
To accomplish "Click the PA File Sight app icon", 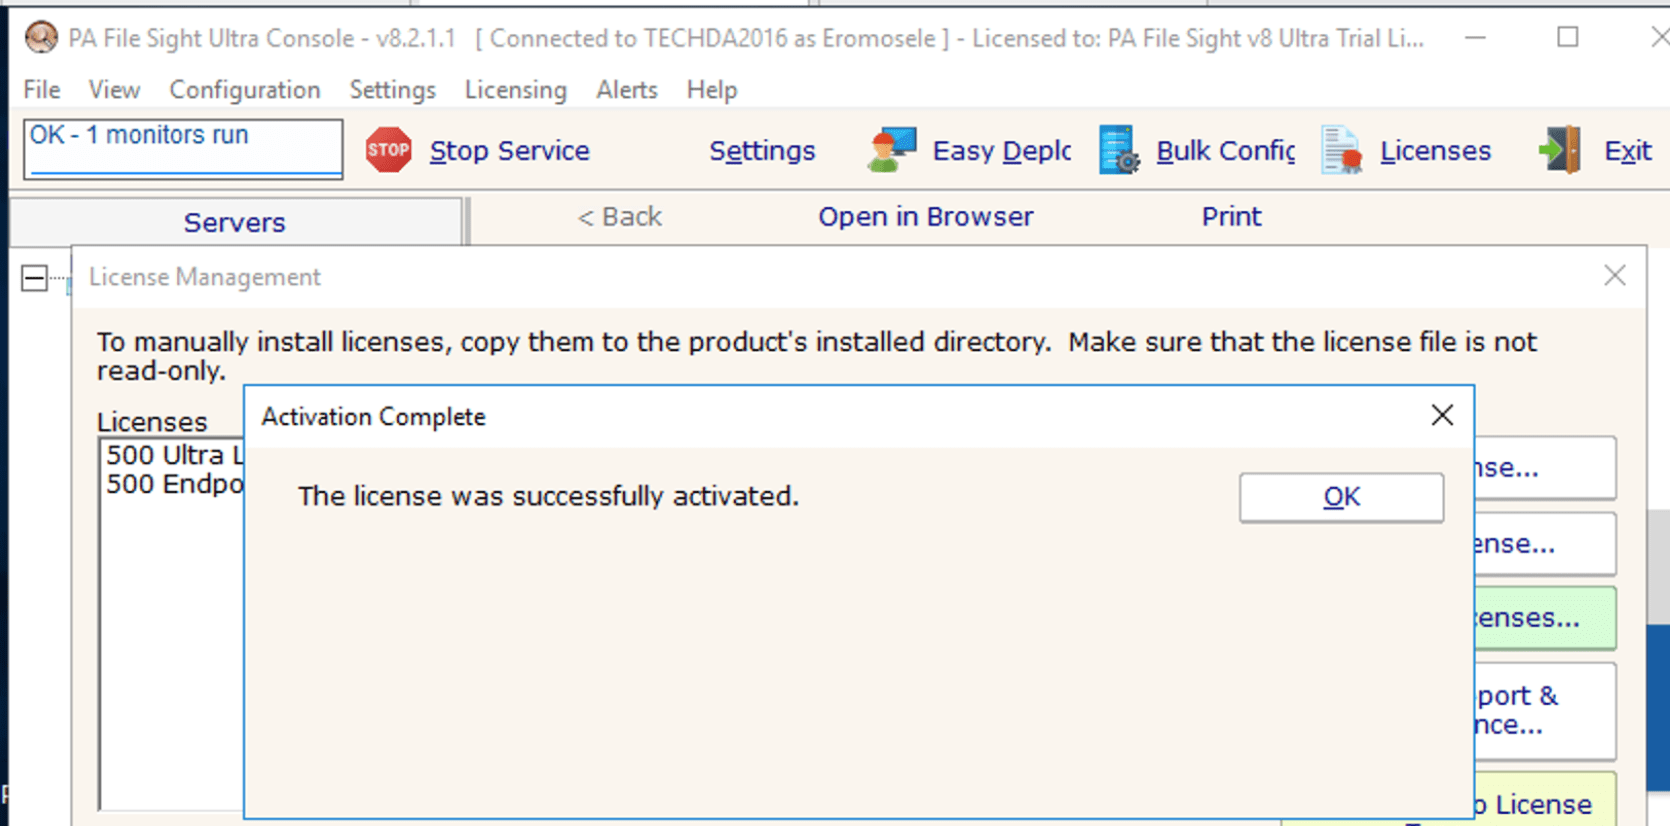I will tap(41, 38).
